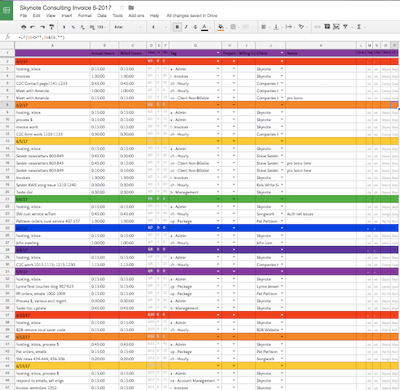Screen dimensions: 400x390
Task: Open Tag dropdown in SW news row
Action: tap(218, 359)
